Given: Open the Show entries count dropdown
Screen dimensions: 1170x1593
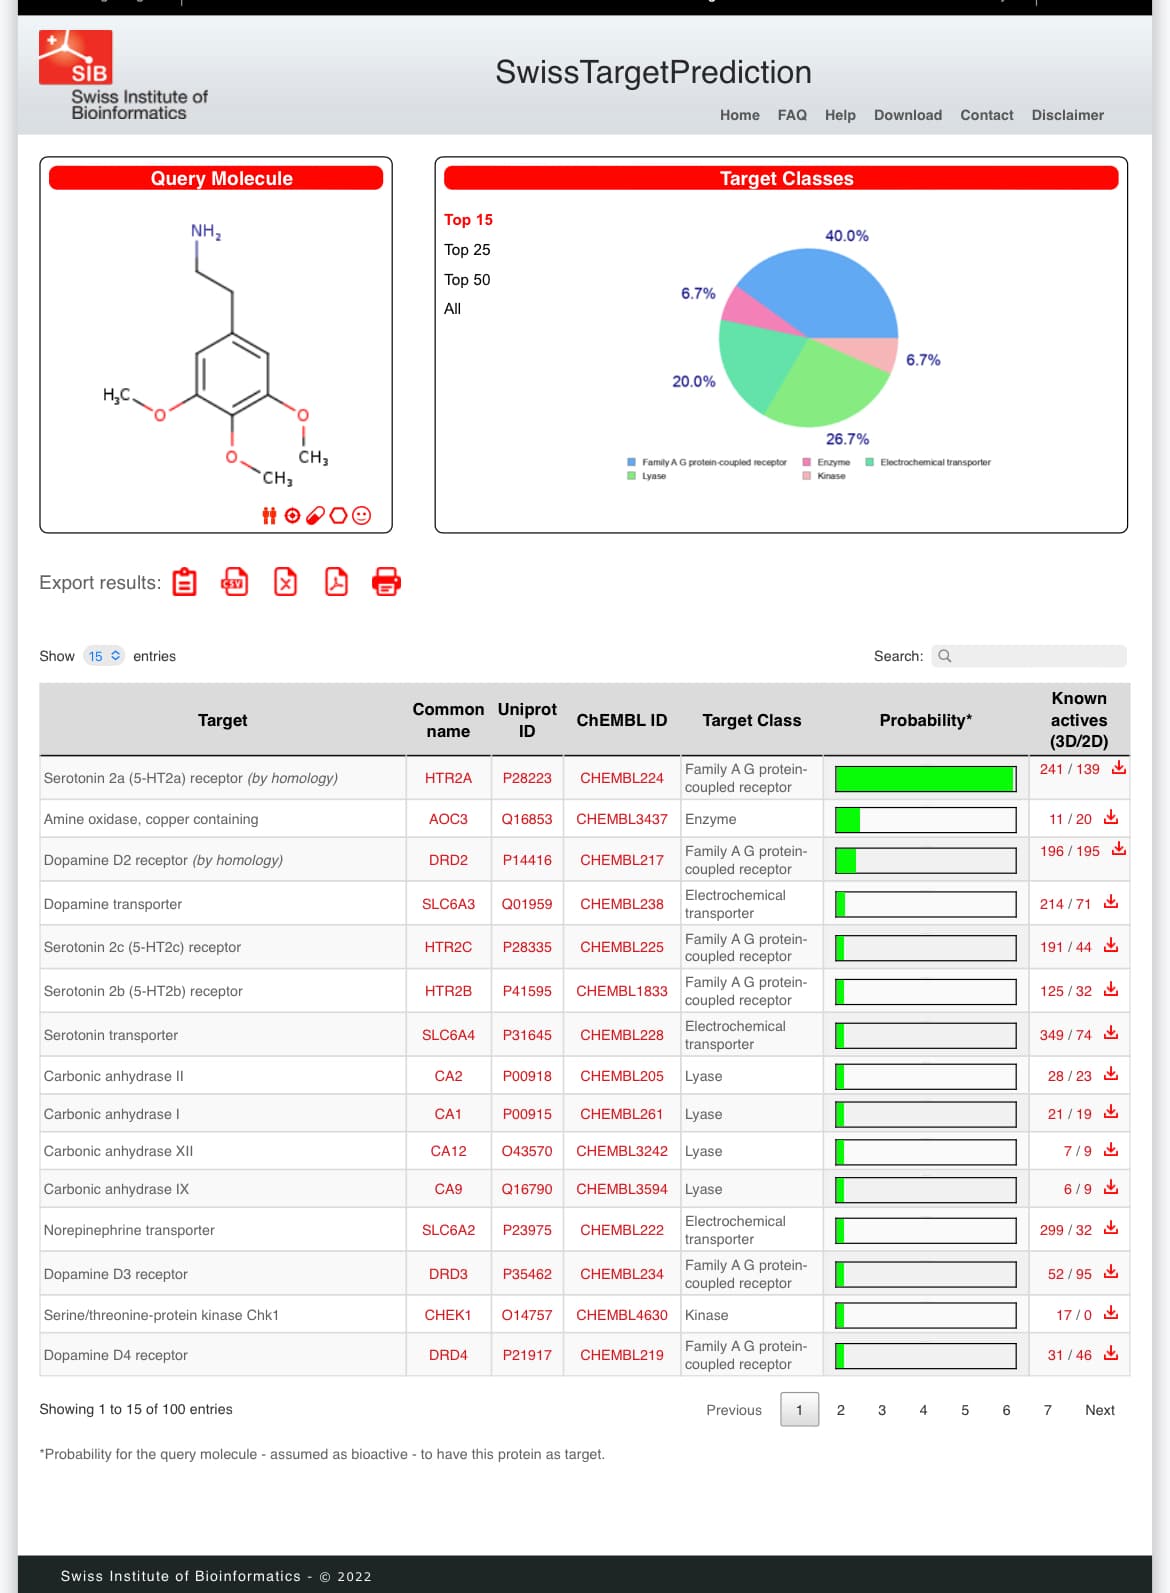Looking at the screenshot, I should pos(104,656).
